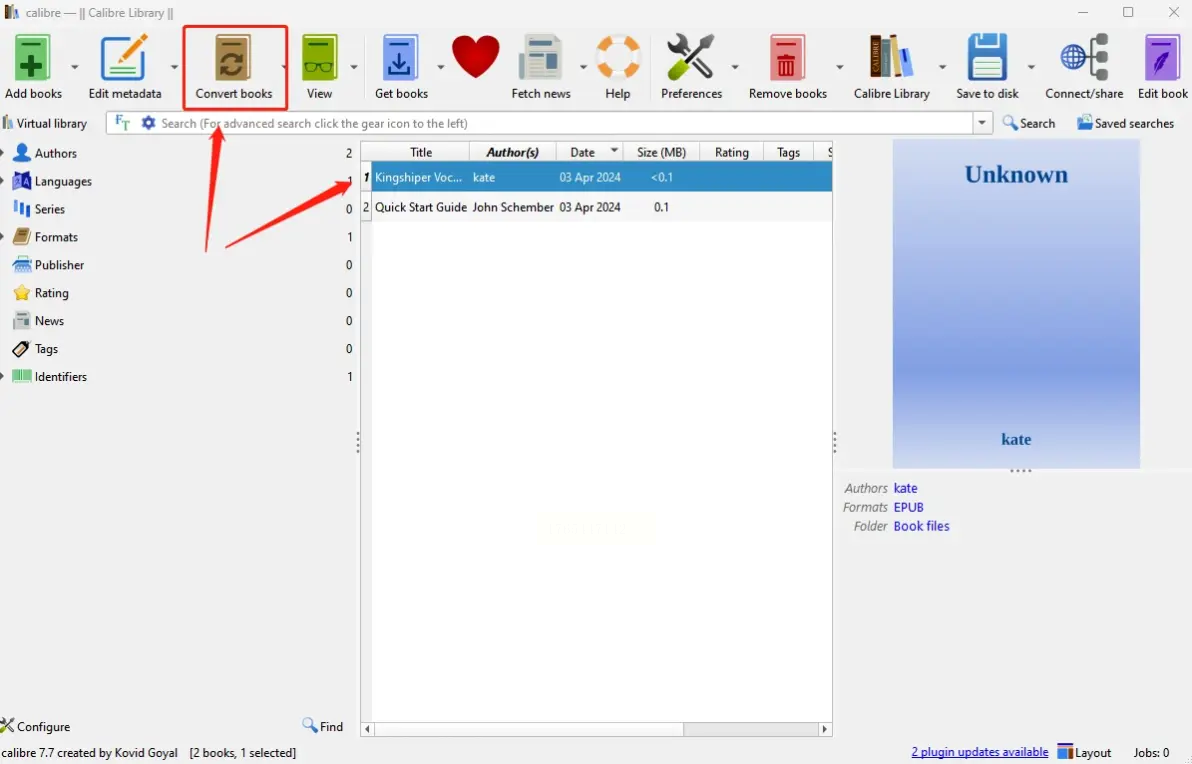
Task: Click the Edit book icon
Action: [x=1162, y=59]
